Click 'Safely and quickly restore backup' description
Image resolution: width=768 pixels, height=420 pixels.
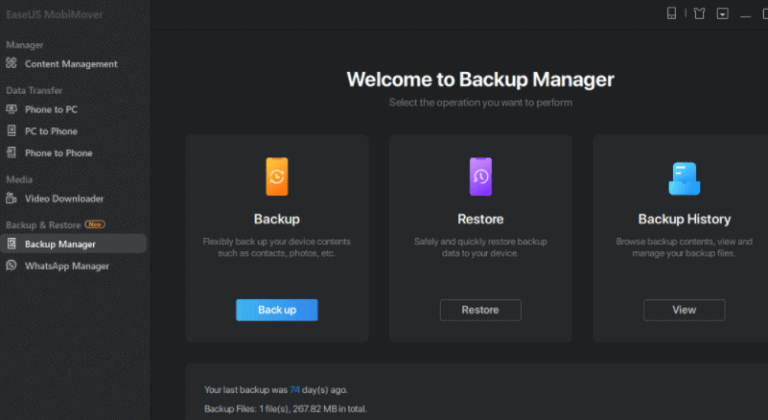[x=480, y=247]
